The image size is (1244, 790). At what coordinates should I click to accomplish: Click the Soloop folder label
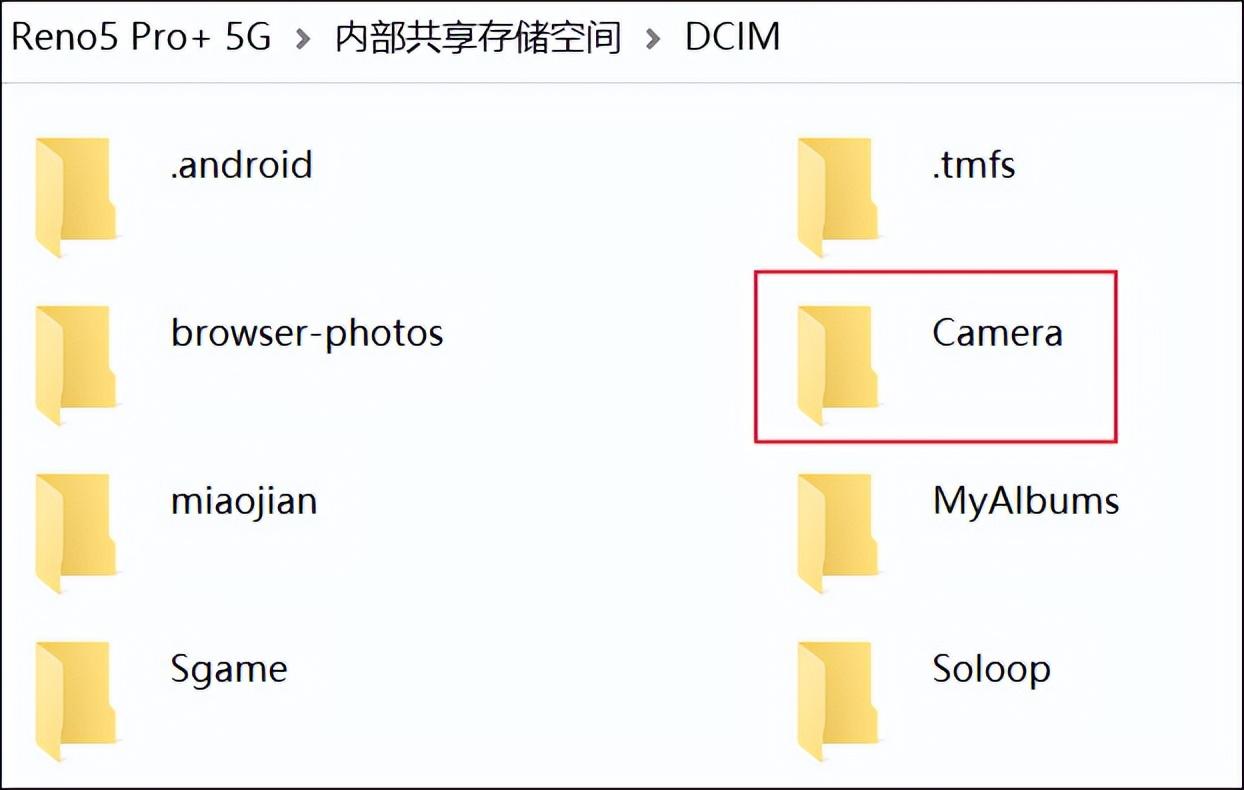click(991, 670)
